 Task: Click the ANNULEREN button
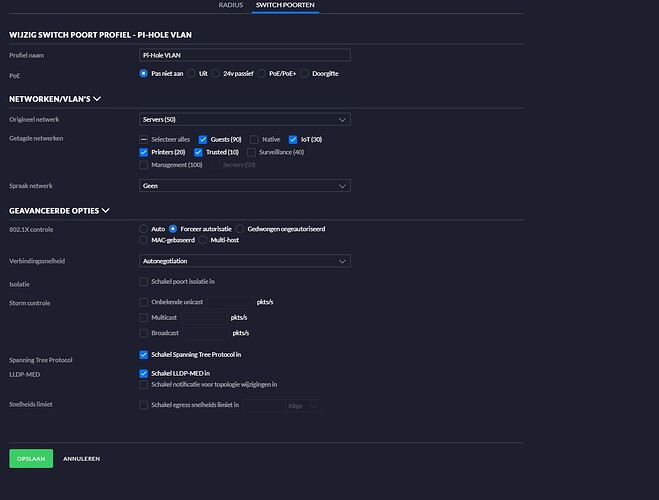[81, 458]
